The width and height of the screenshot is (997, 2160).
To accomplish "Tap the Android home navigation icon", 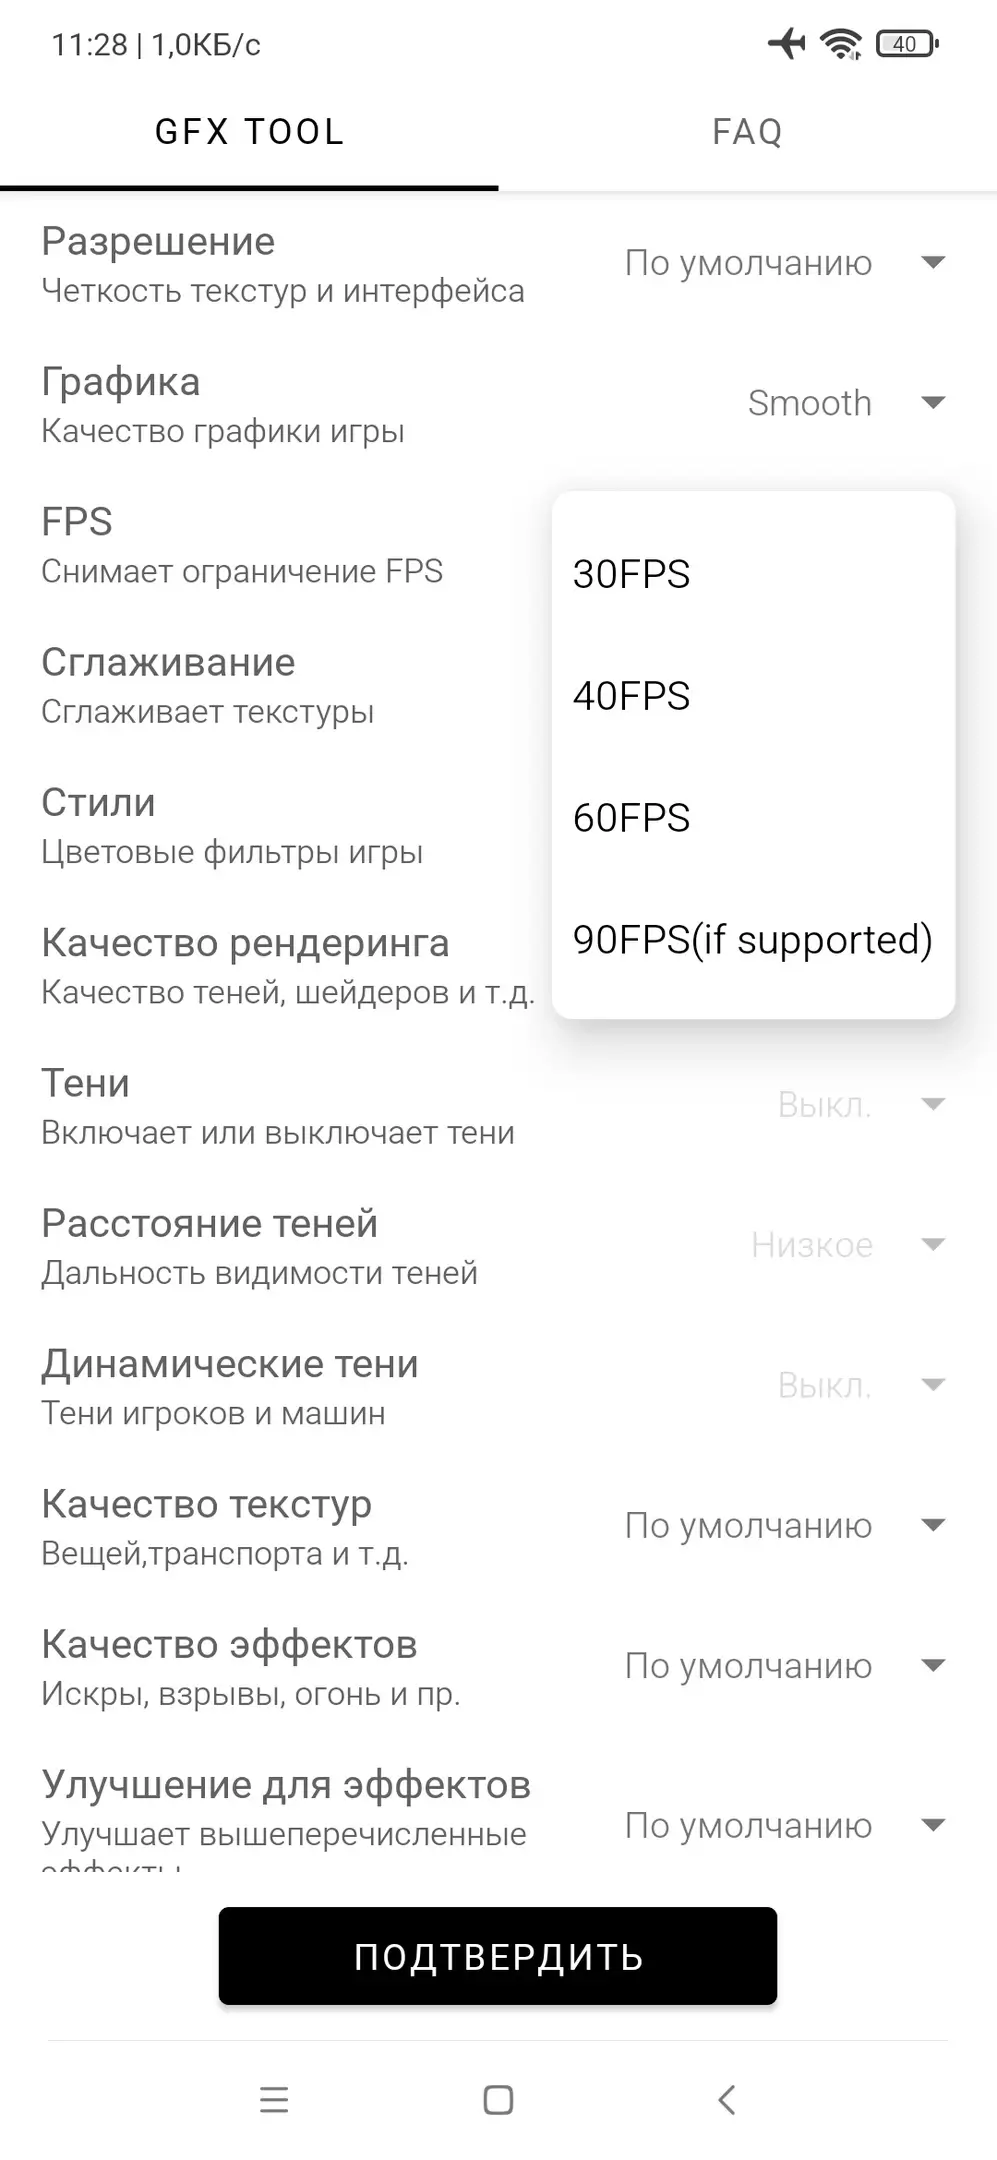I will click(498, 2099).
